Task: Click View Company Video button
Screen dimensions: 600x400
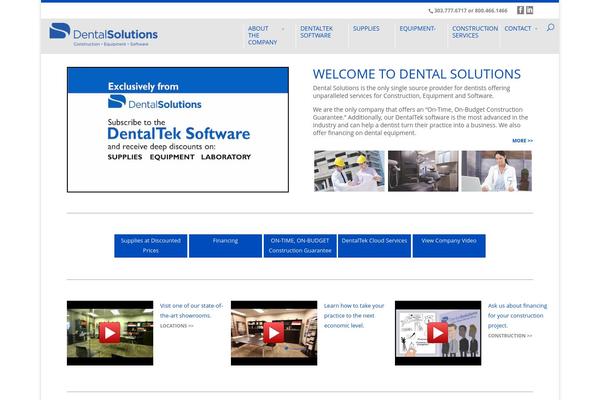Action: click(449, 246)
